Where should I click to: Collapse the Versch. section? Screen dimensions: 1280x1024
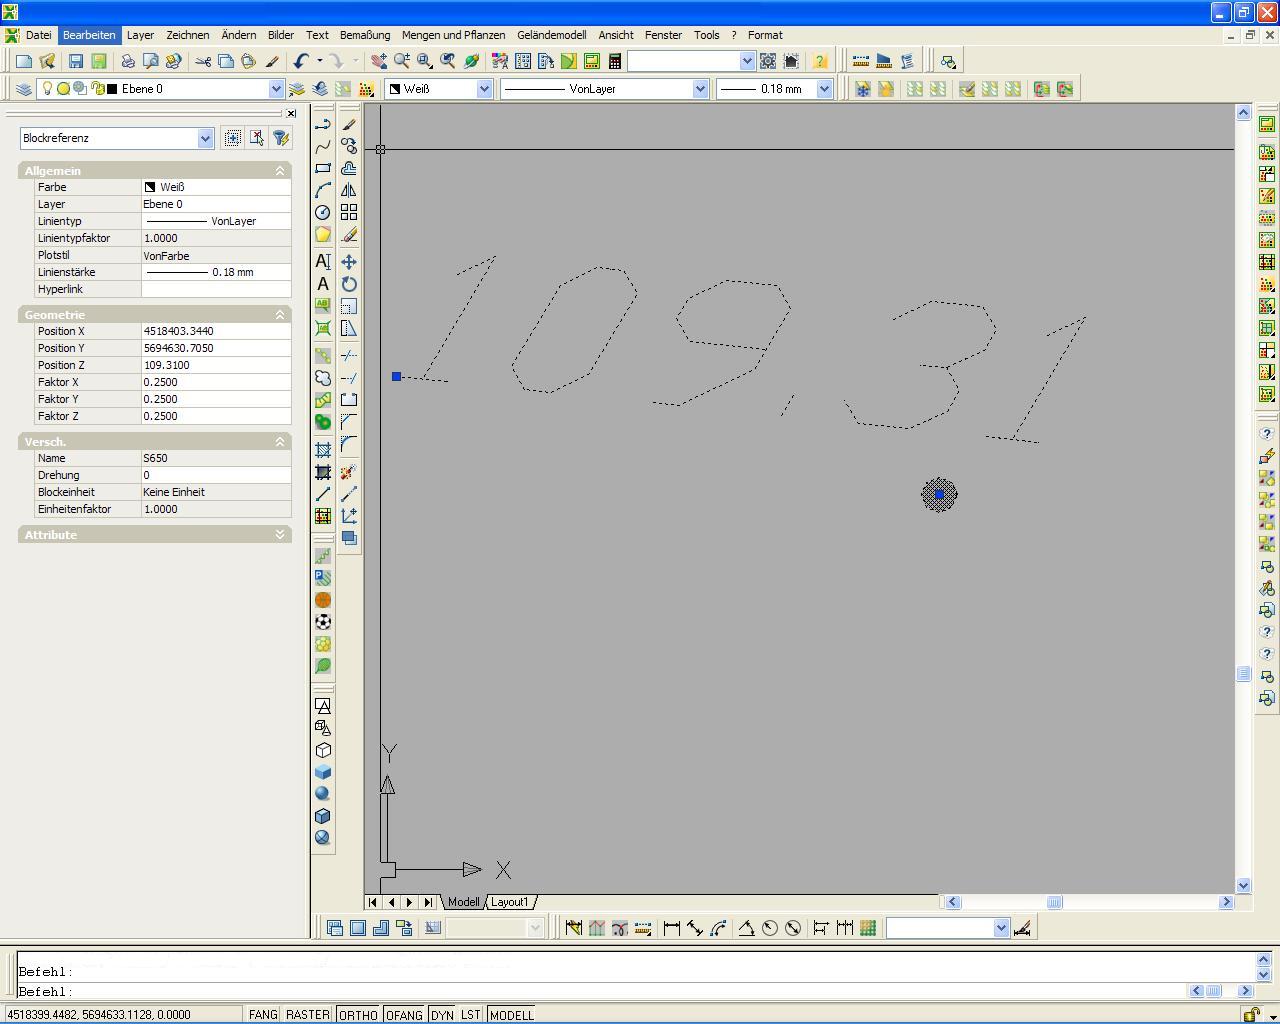click(280, 442)
